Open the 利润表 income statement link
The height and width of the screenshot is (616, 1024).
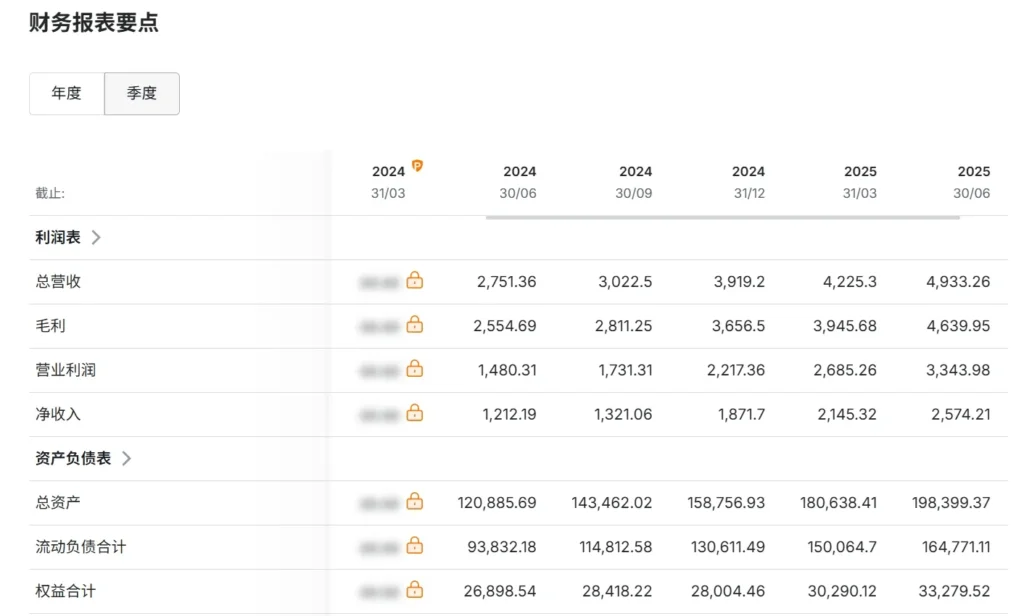pos(58,238)
